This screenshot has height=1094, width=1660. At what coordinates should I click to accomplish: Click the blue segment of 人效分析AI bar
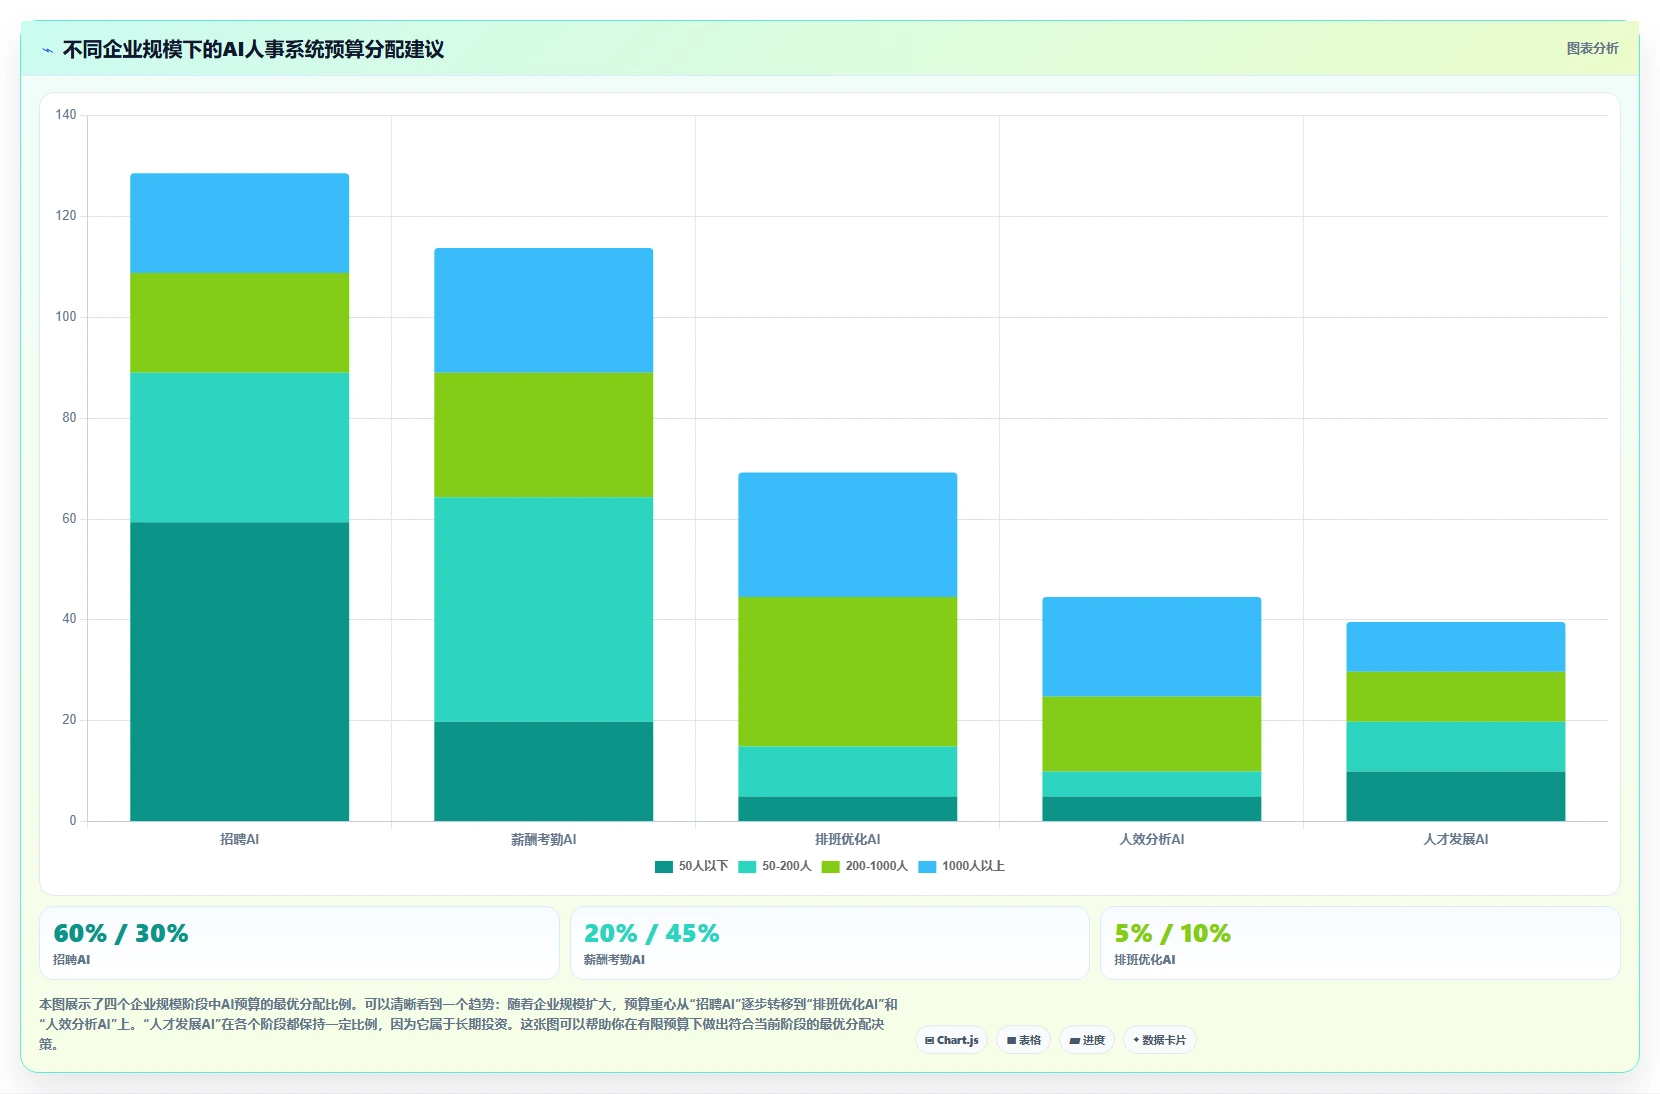tap(1152, 646)
